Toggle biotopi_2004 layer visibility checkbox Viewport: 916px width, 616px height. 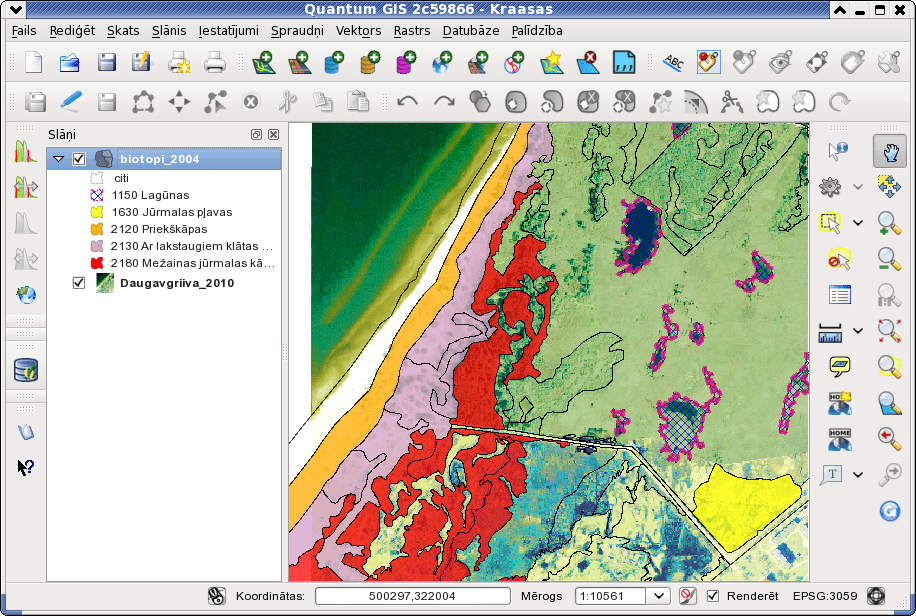point(79,159)
